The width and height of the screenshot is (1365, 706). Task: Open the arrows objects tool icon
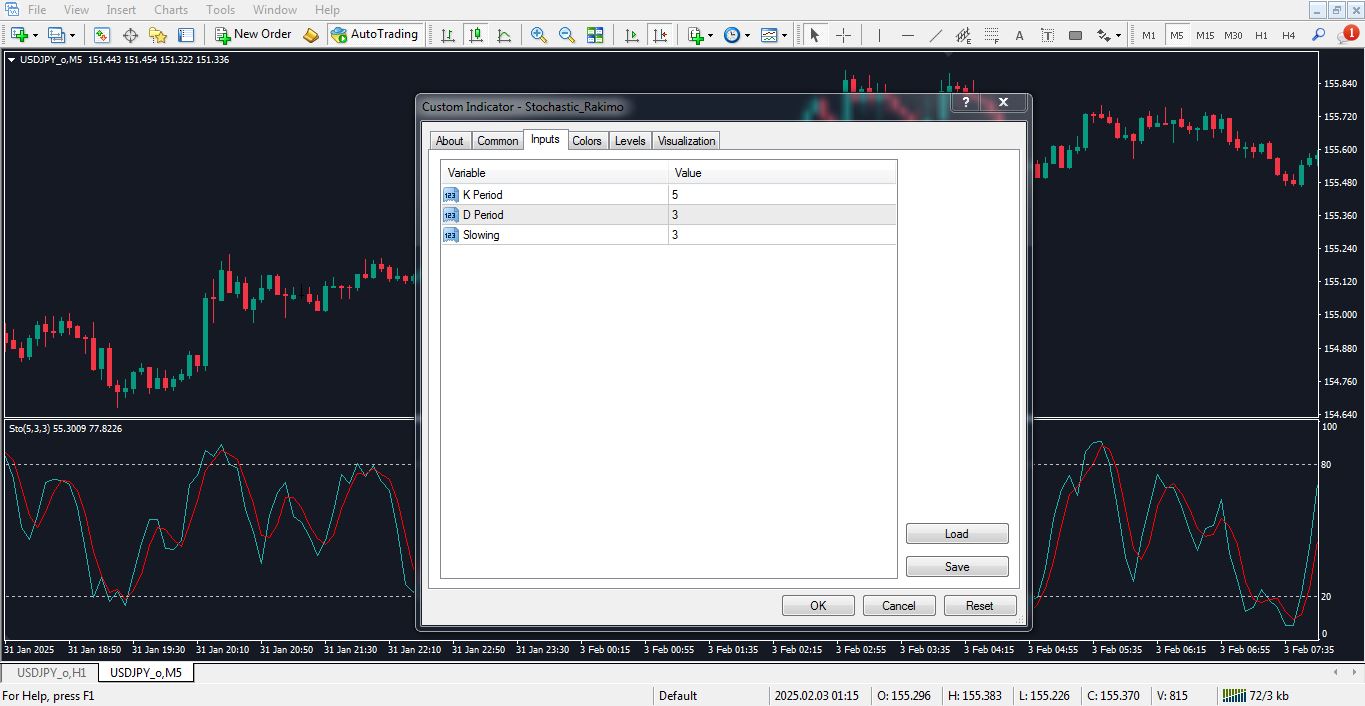[1103, 35]
